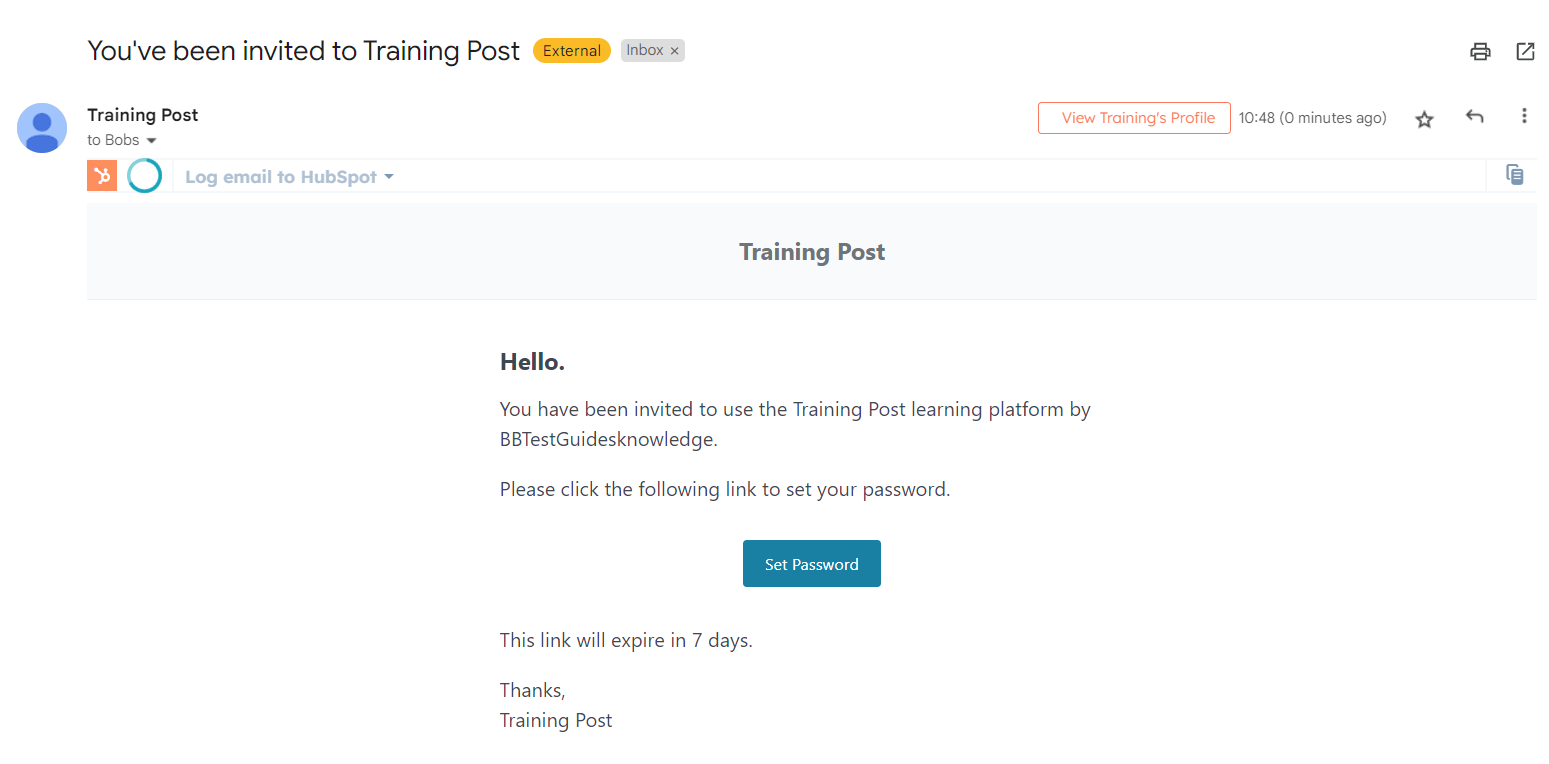1549x764 pixels.
Task: Click the reply arrow icon
Action: pos(1474,117)
